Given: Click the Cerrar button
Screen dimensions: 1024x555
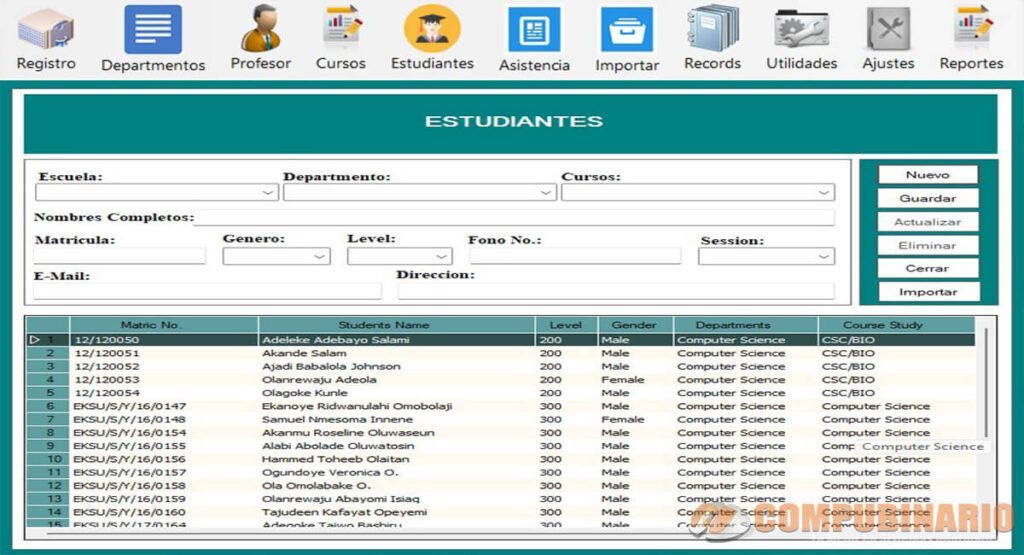Looking at the screenshot, I should pyautogui.click(x=928, y=268).
